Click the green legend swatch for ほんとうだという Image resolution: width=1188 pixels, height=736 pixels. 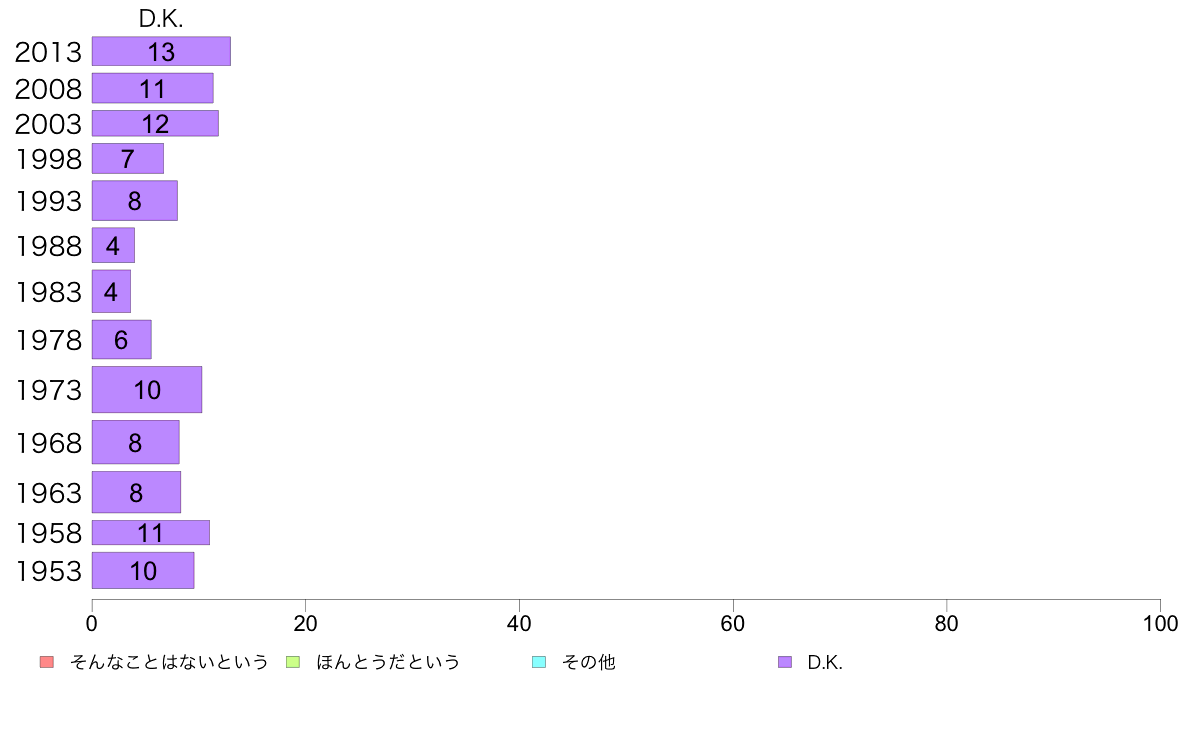pyautogui.click(x=293, y=662)
